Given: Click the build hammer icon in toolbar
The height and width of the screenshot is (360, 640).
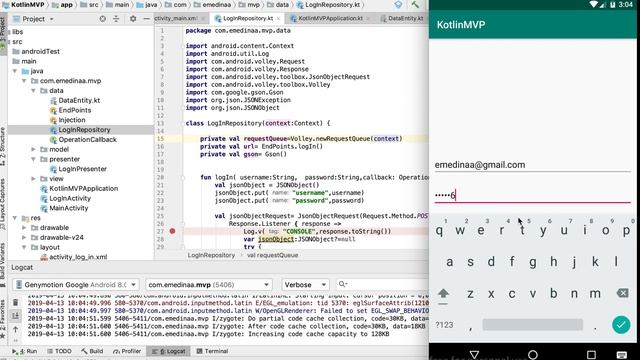Looking at the screenshot, I should click(415, 5).
